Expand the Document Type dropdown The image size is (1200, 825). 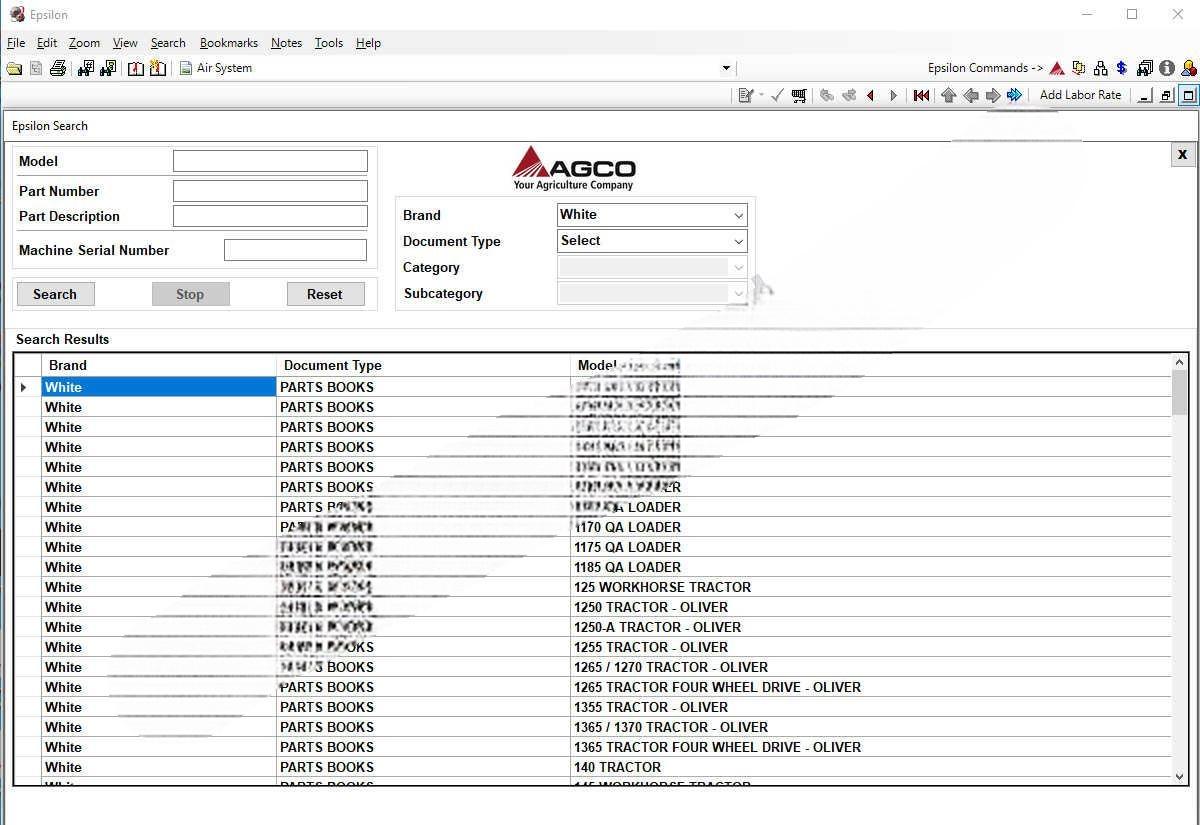click(x=738, y=241)
